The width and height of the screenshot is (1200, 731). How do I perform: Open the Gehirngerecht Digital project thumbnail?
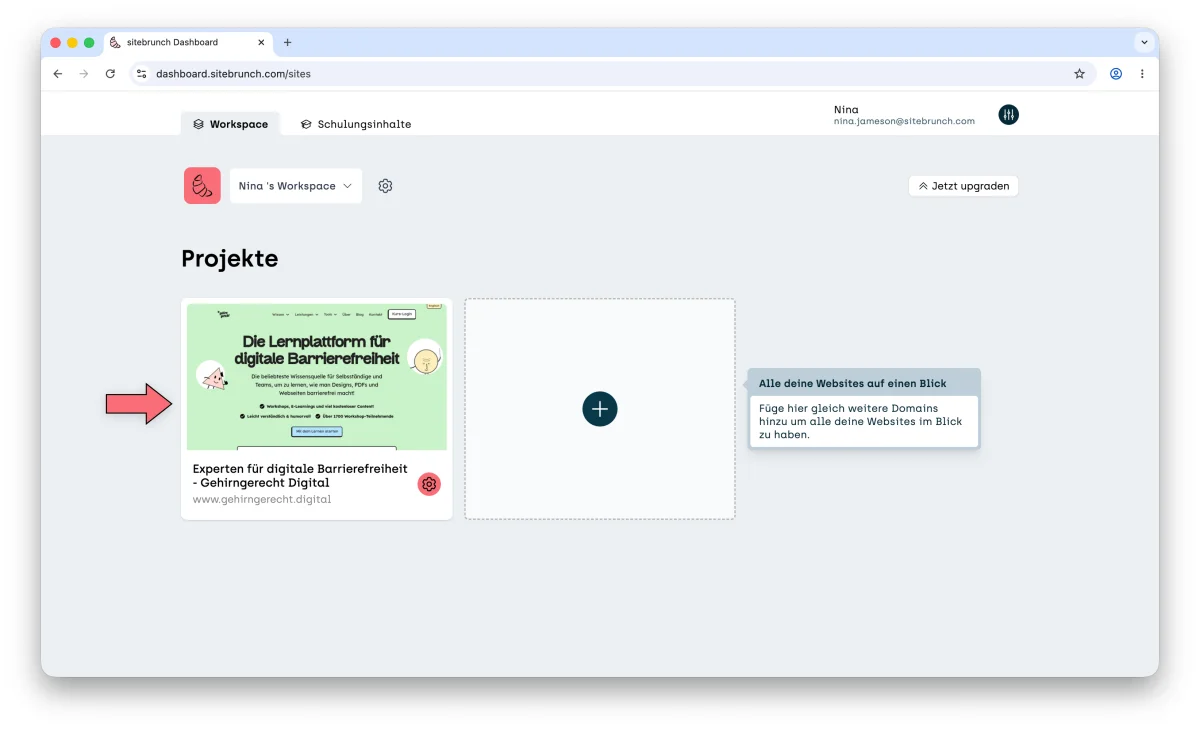[x=317, y=376]
